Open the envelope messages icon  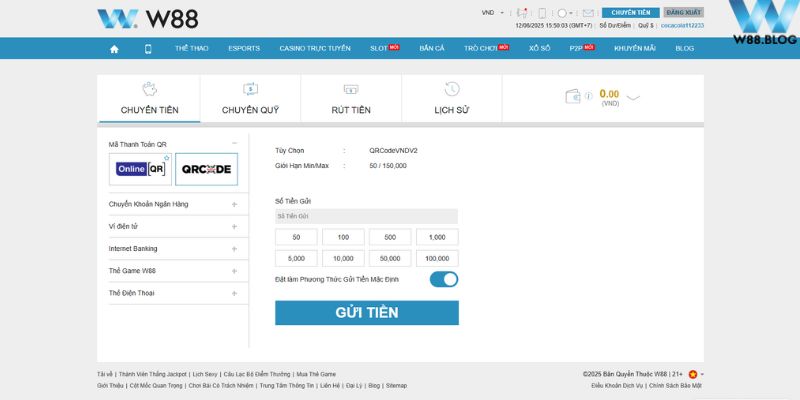[x=588, y=13]
